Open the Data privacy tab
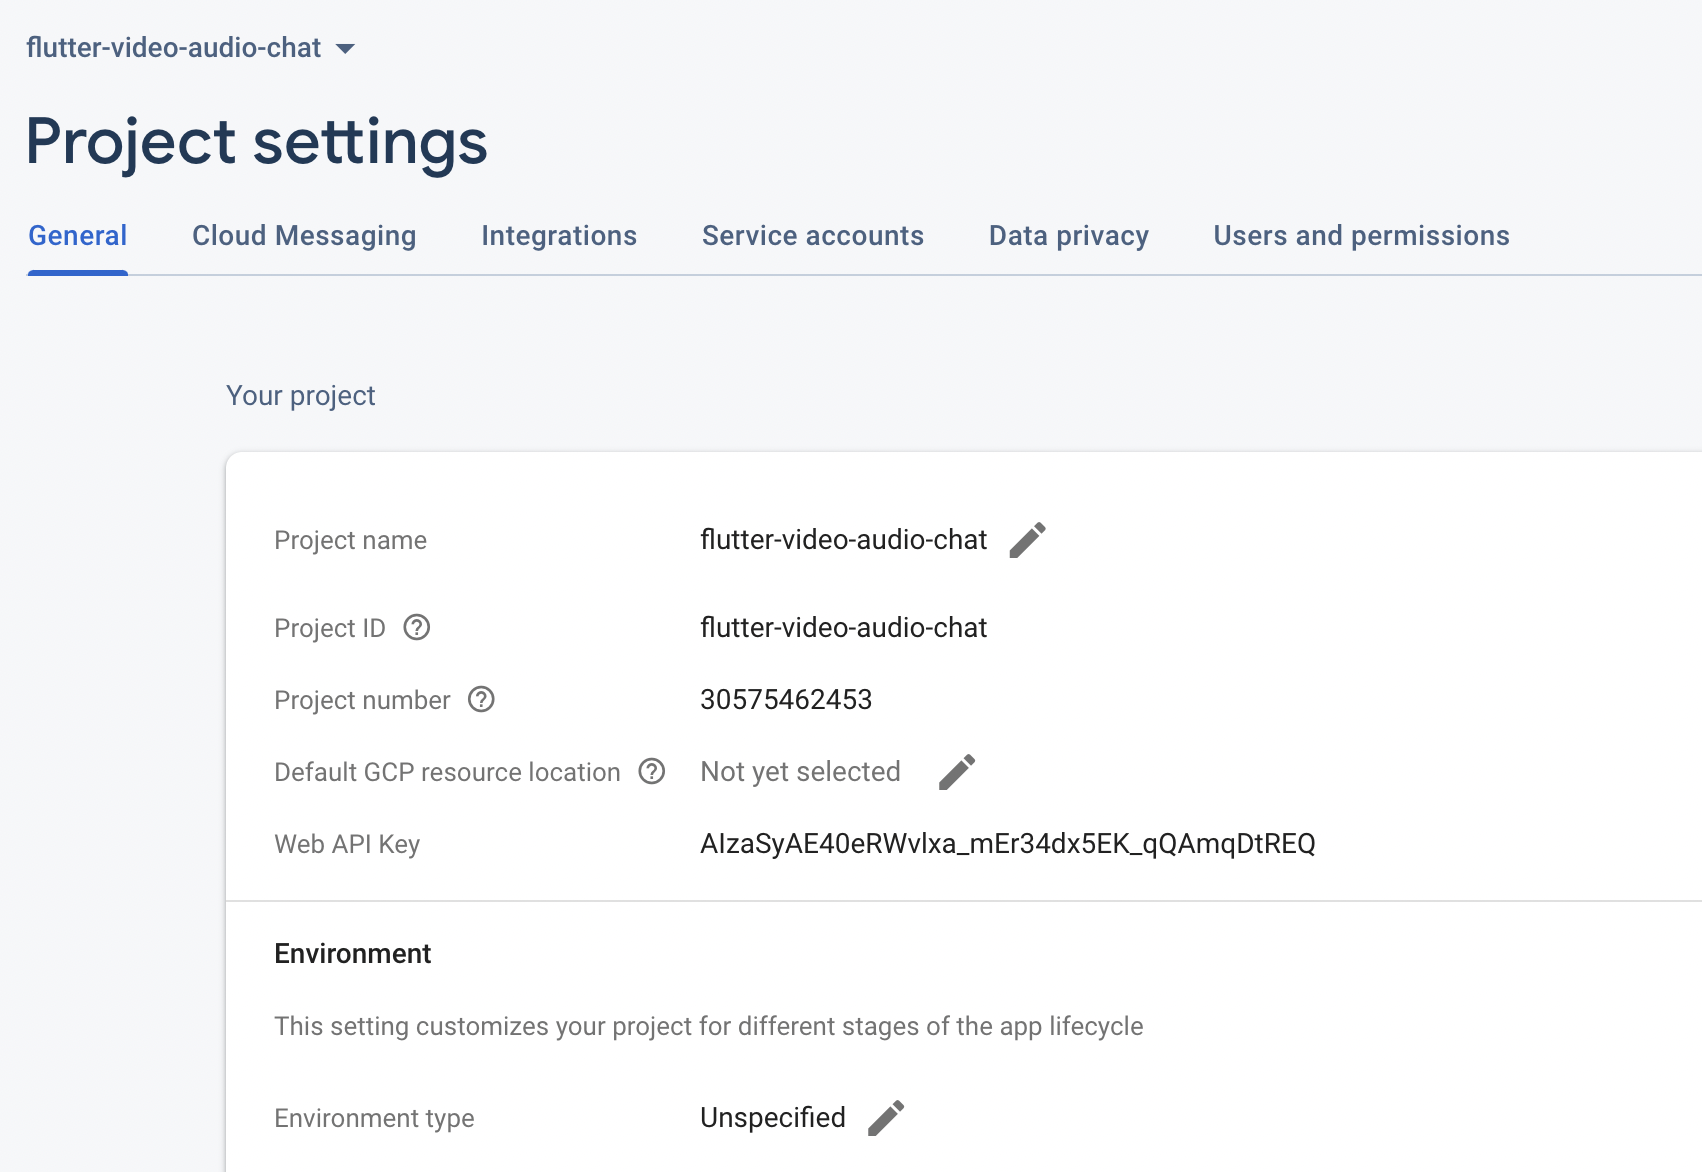 (1069, 236)
